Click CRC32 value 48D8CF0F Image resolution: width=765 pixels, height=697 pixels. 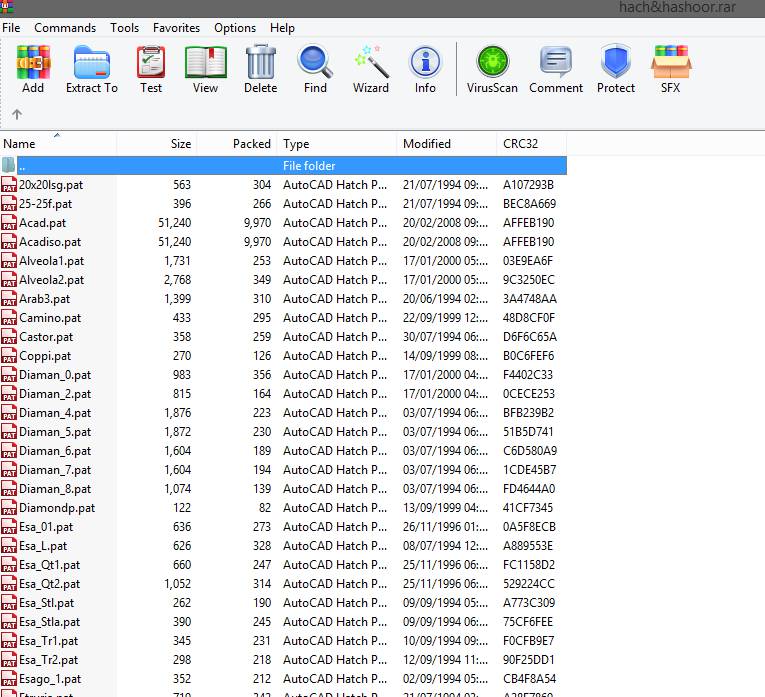(529, 318)
